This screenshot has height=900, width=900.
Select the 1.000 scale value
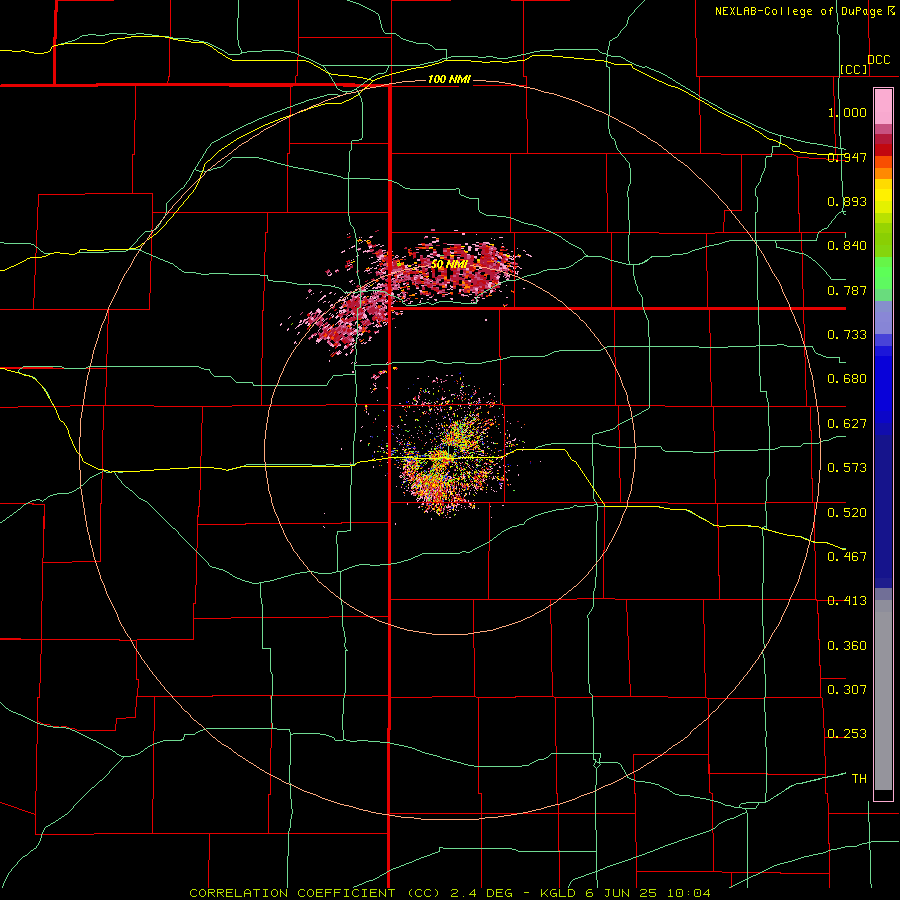pos(847,112)
